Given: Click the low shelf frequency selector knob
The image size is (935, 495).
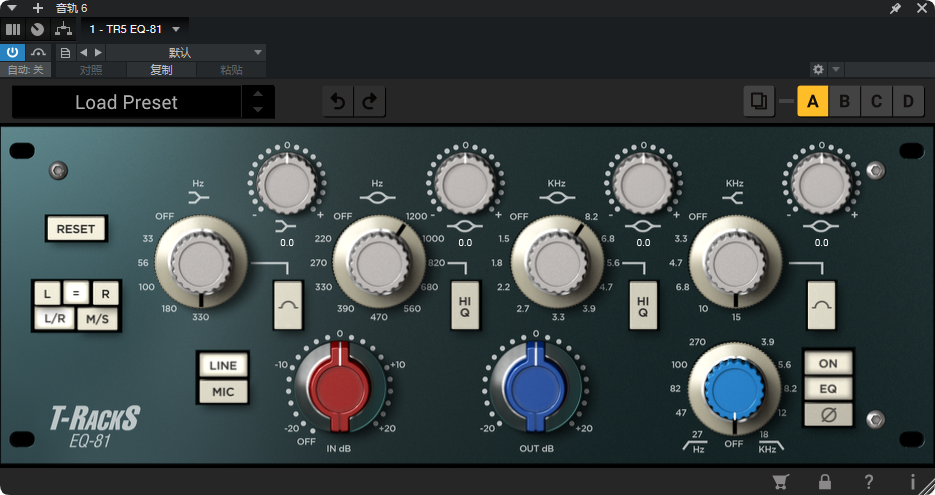Looking at the screenshot, I should click(x=201, y=262).
